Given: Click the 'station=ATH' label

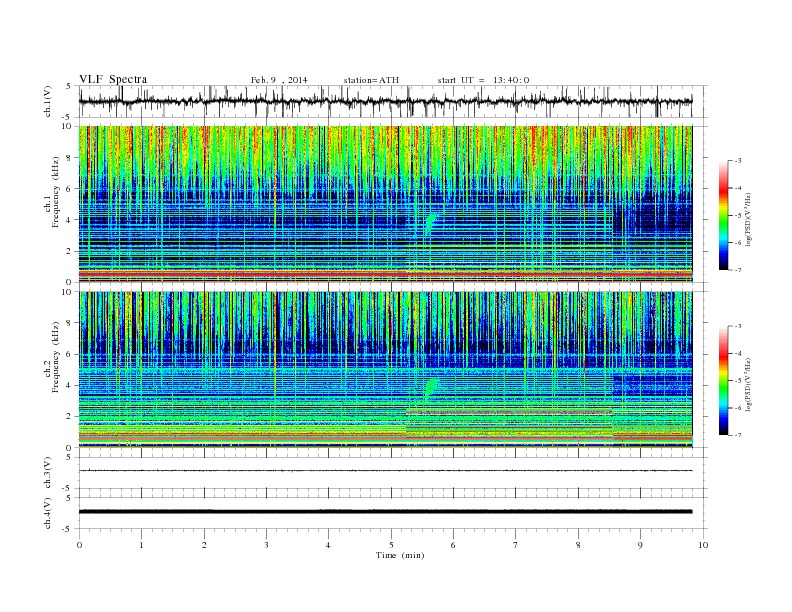Looking at the screenshot, I should (x=371, y=80).
